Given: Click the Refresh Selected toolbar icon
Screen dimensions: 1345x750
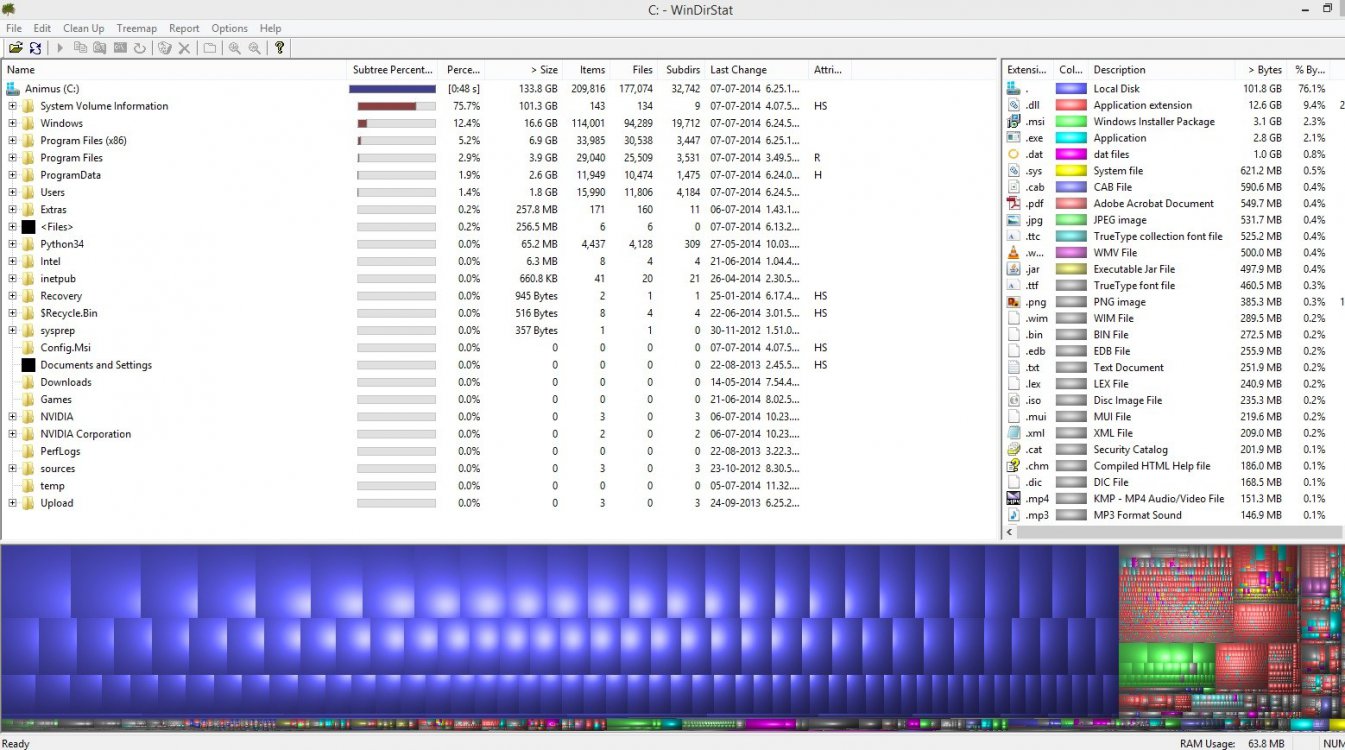Looking at the screenshot, I should click(140, 48).
